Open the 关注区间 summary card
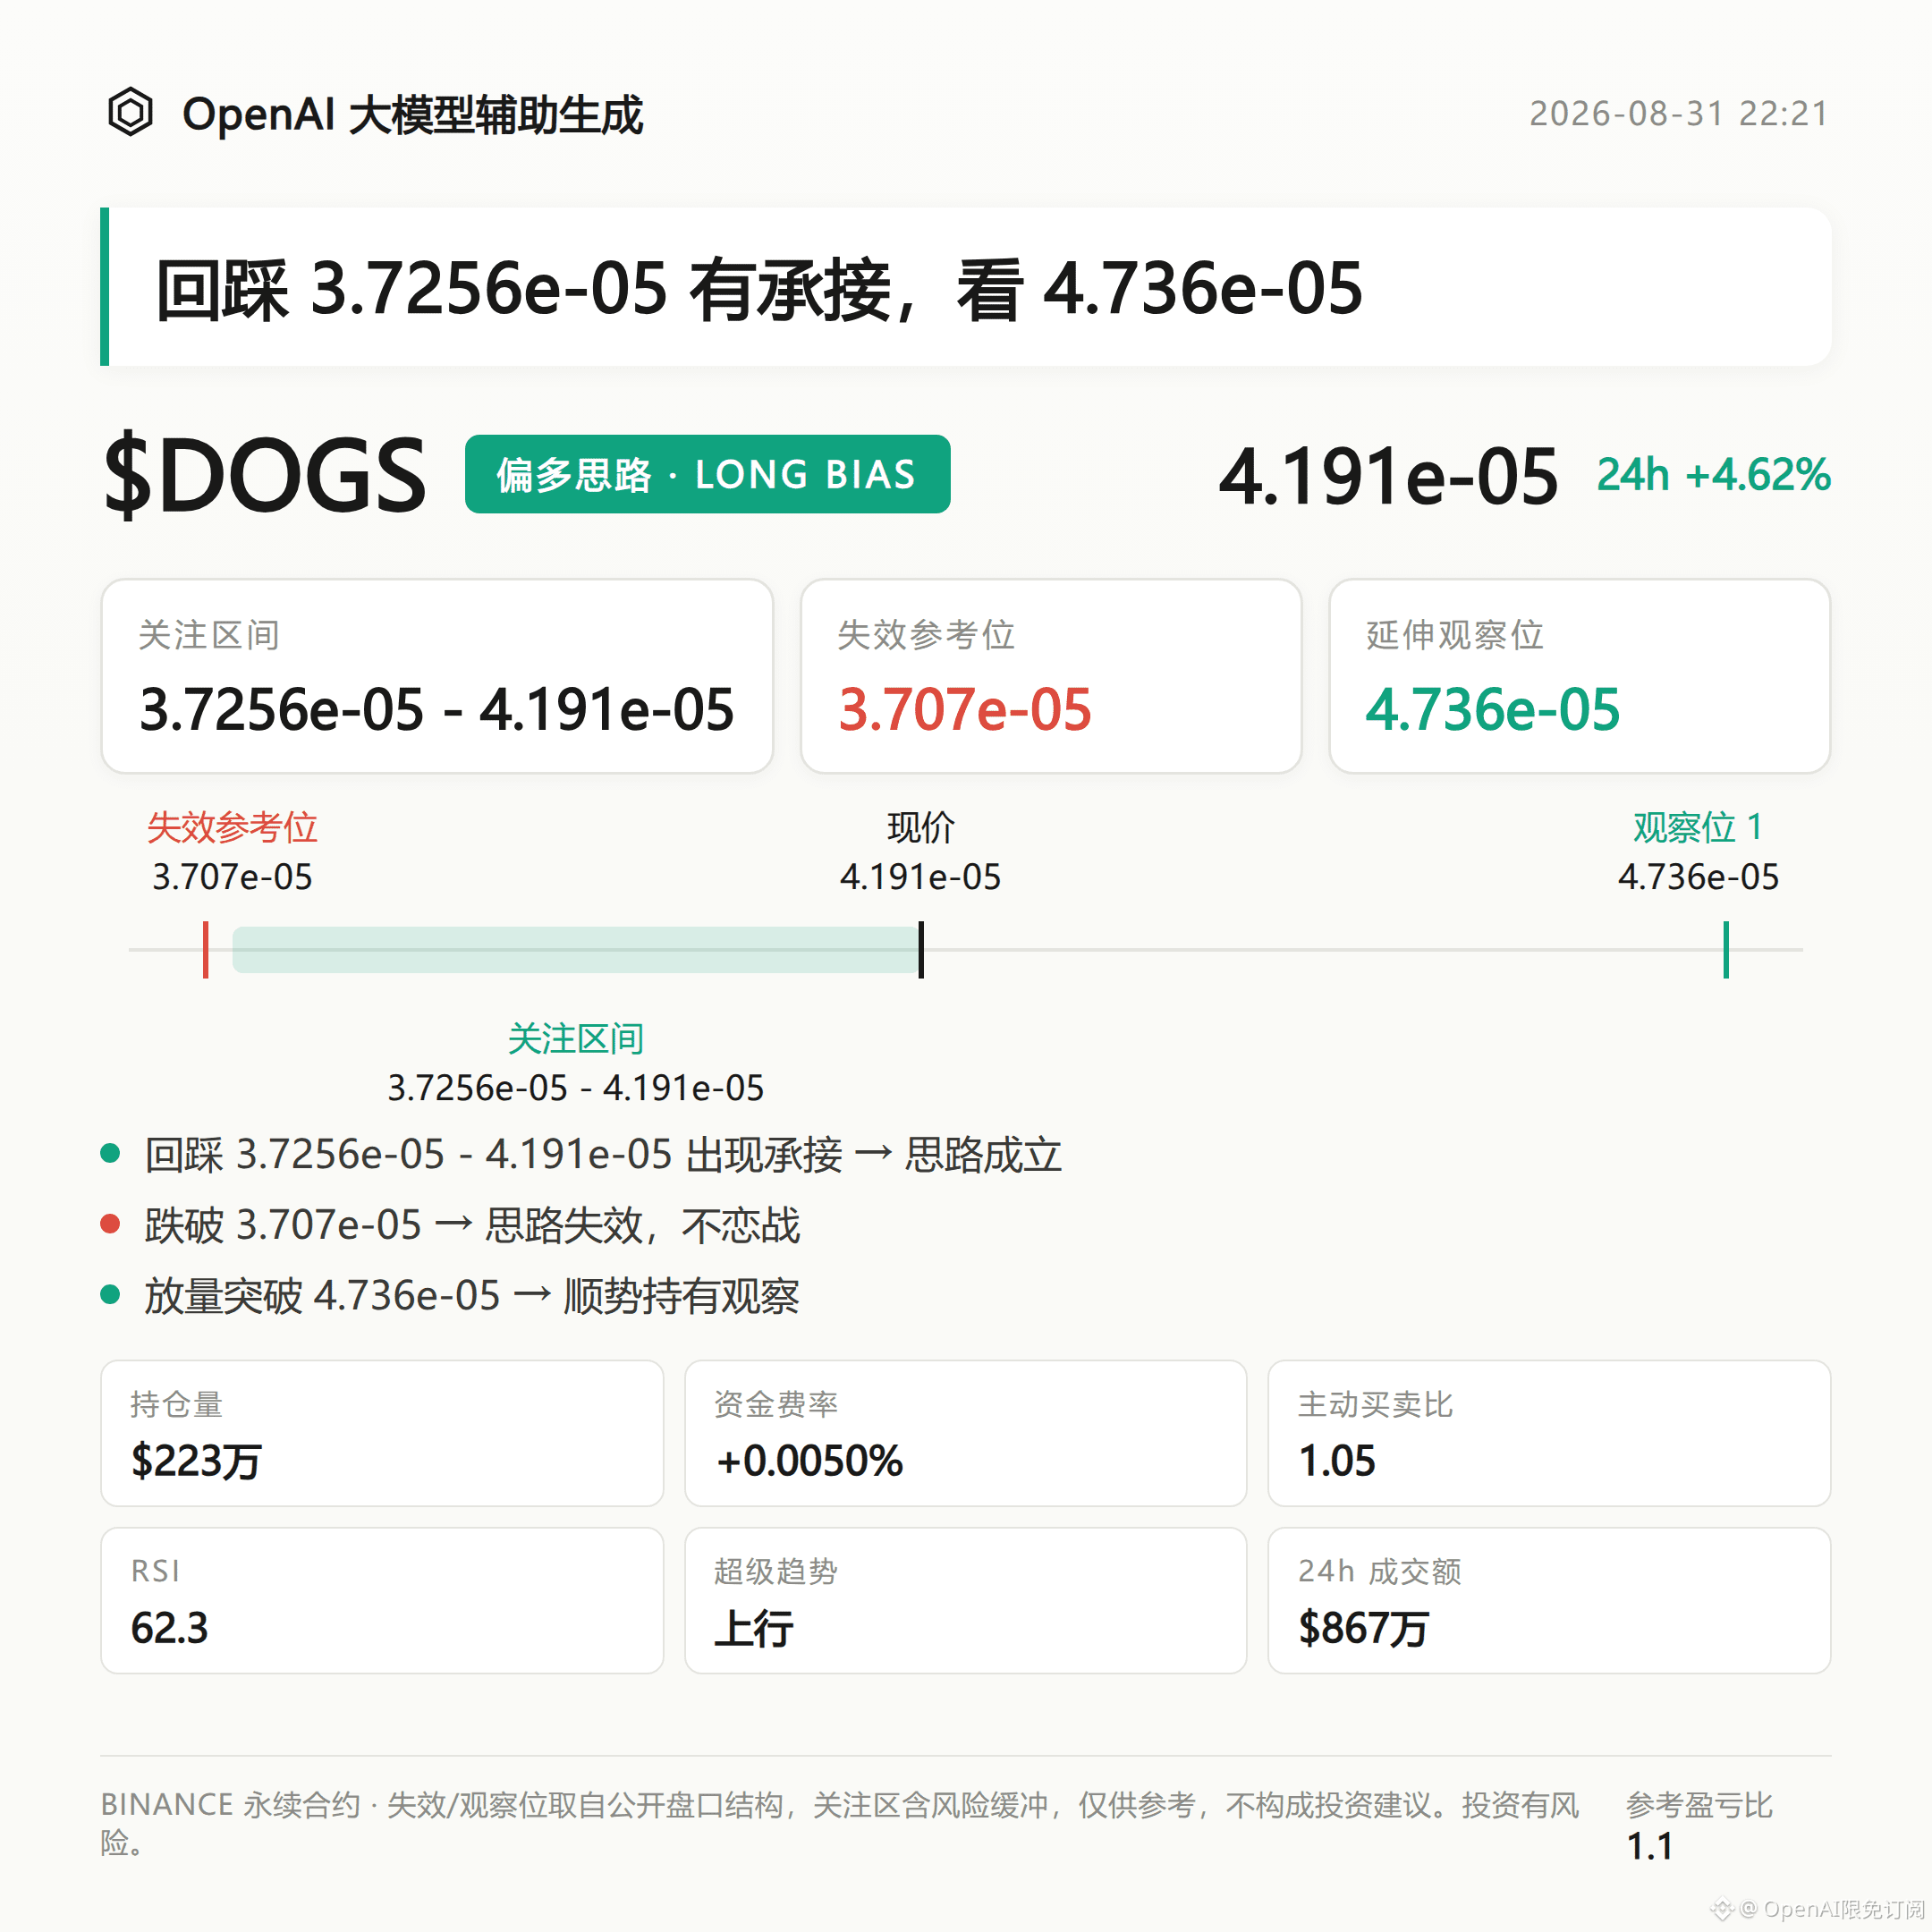Screen dimensions: 1932x1932 437,676
